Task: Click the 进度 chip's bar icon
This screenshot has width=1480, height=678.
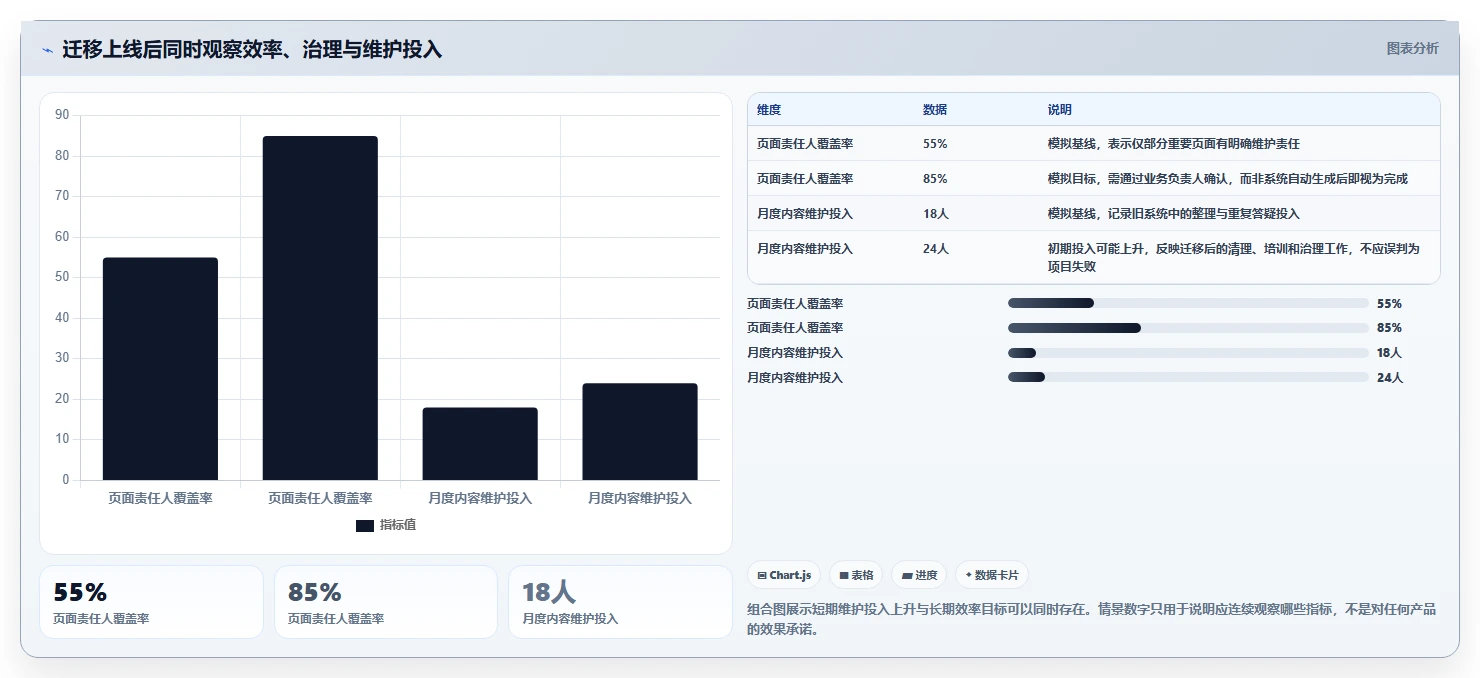Action: click(906, 575)
